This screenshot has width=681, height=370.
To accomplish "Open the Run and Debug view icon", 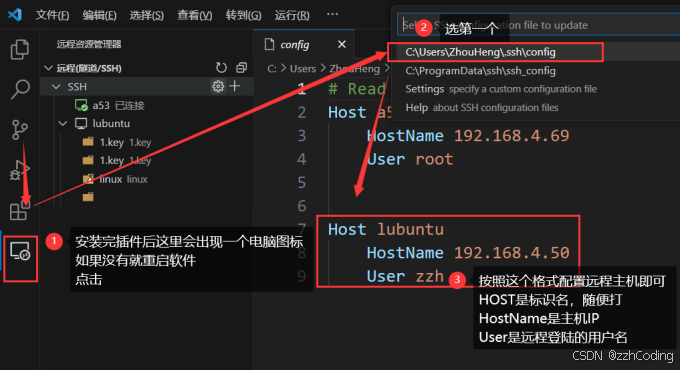I will coord(20,170).
